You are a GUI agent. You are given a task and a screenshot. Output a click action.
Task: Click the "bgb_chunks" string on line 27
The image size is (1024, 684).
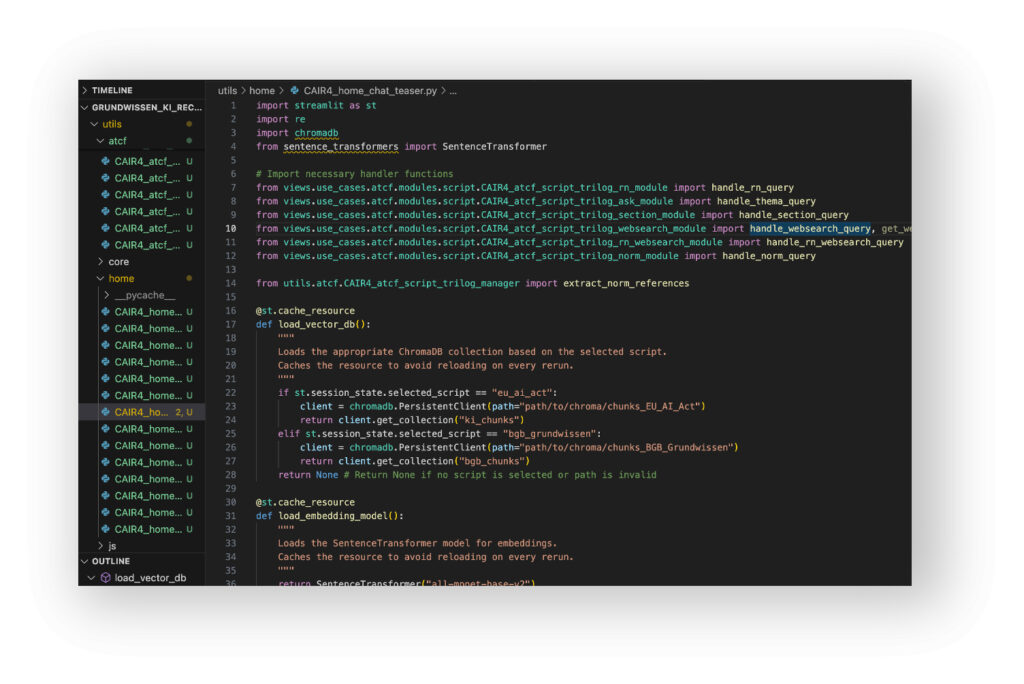coord(492,461)
